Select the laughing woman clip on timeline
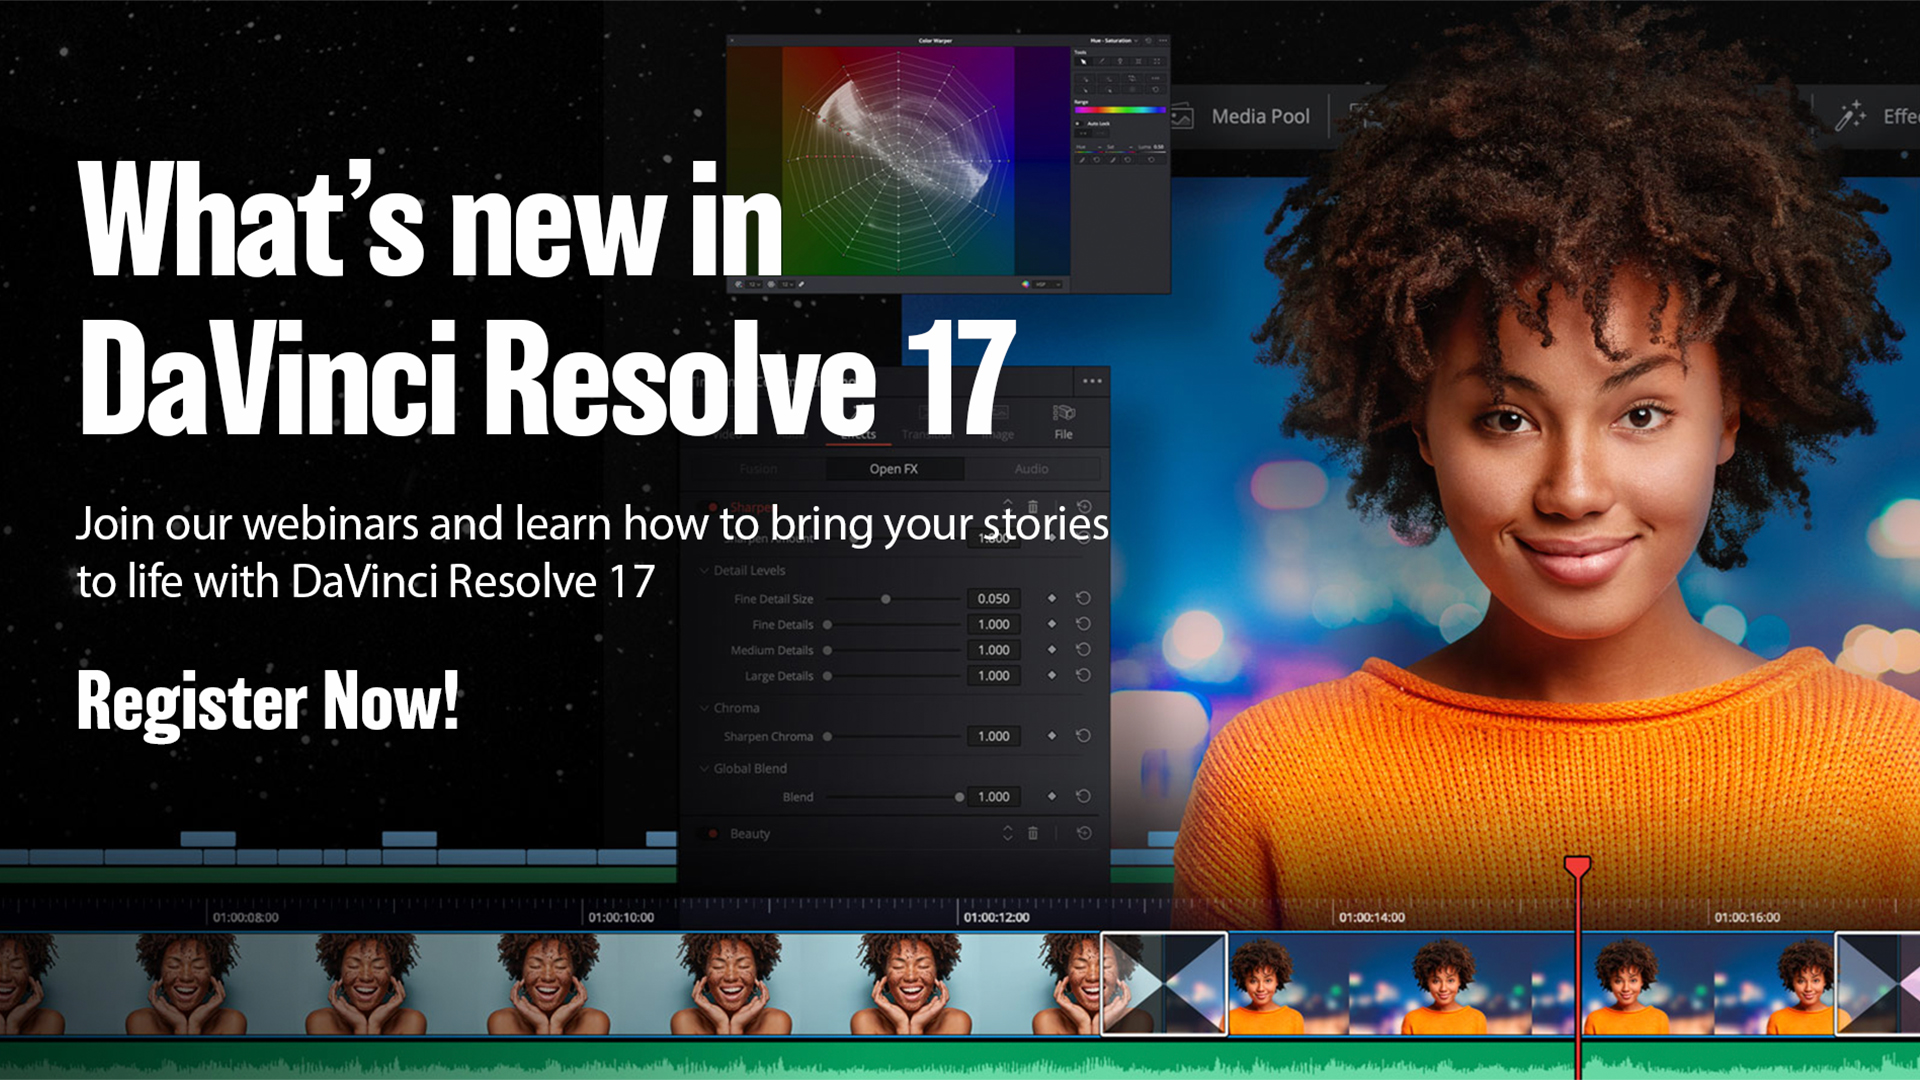 point(550,984)
